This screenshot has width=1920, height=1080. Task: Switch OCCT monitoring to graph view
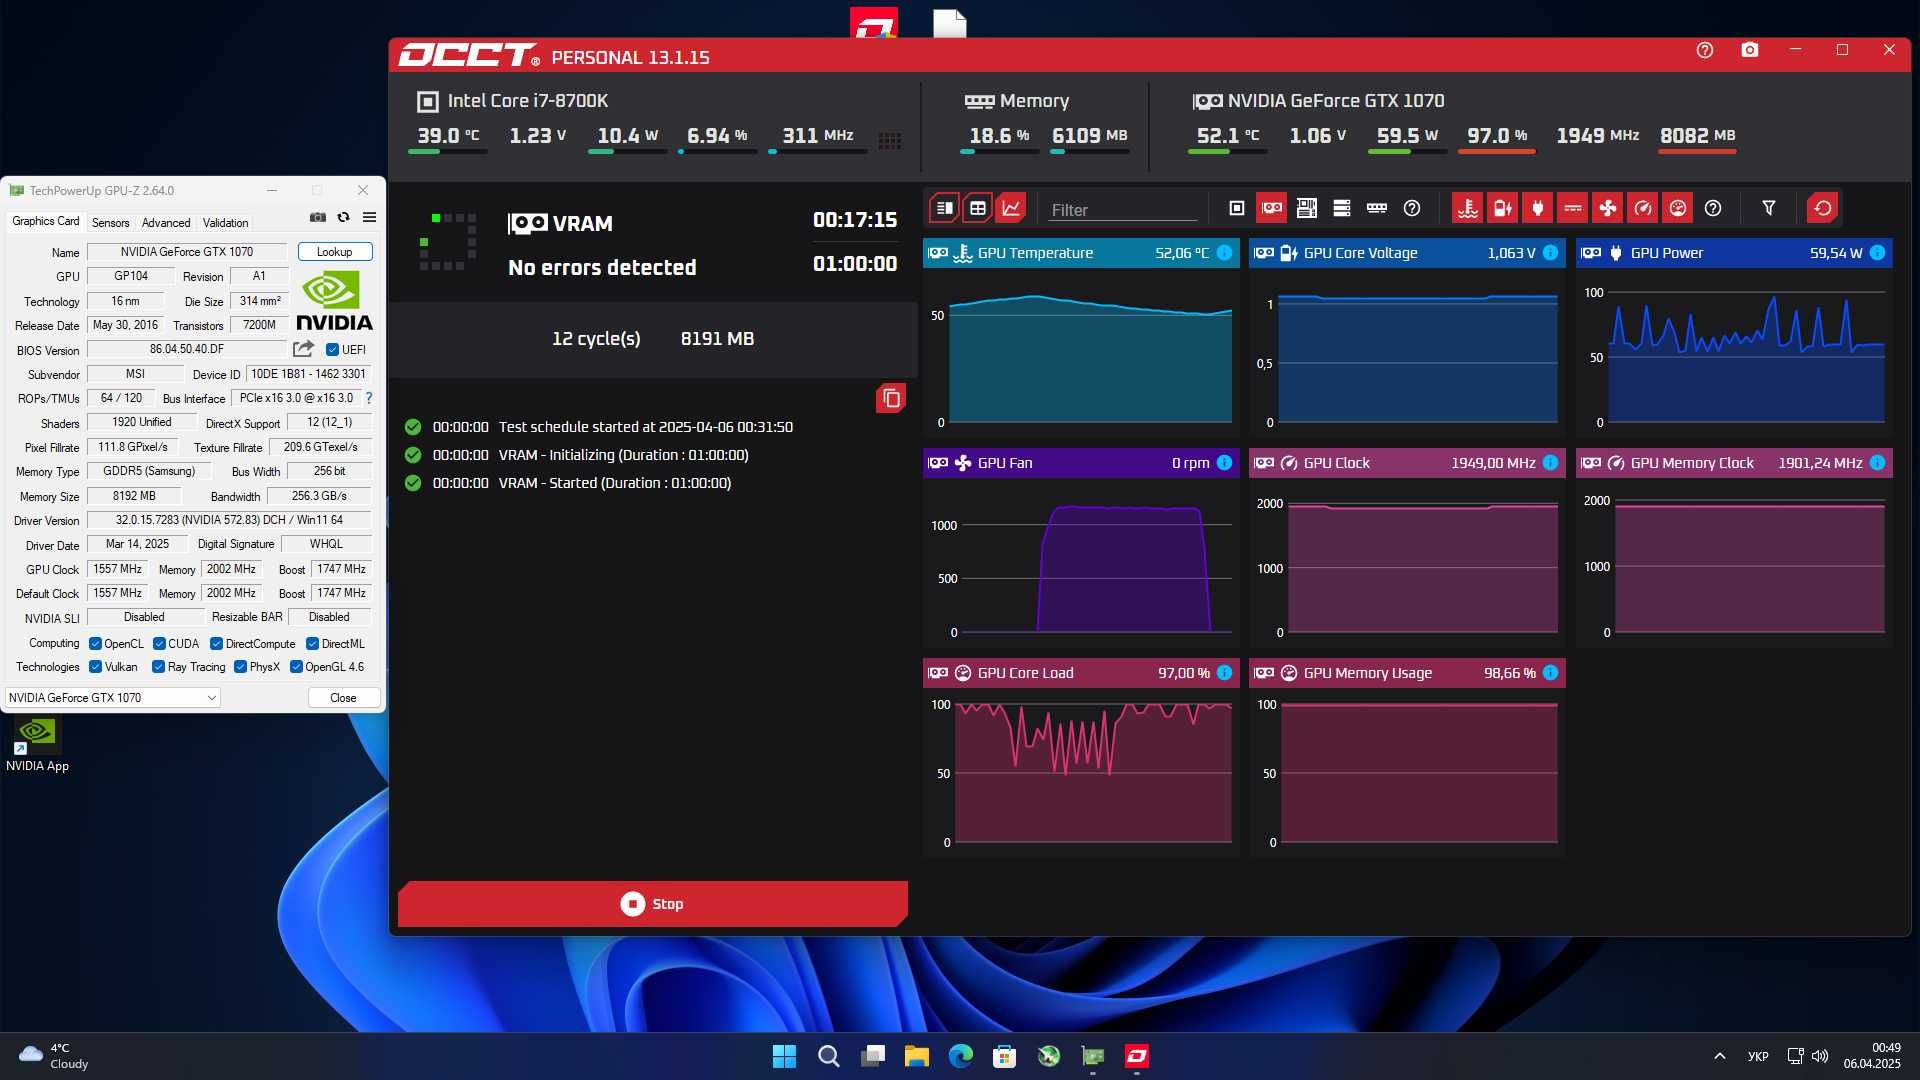click(1011, 208)
